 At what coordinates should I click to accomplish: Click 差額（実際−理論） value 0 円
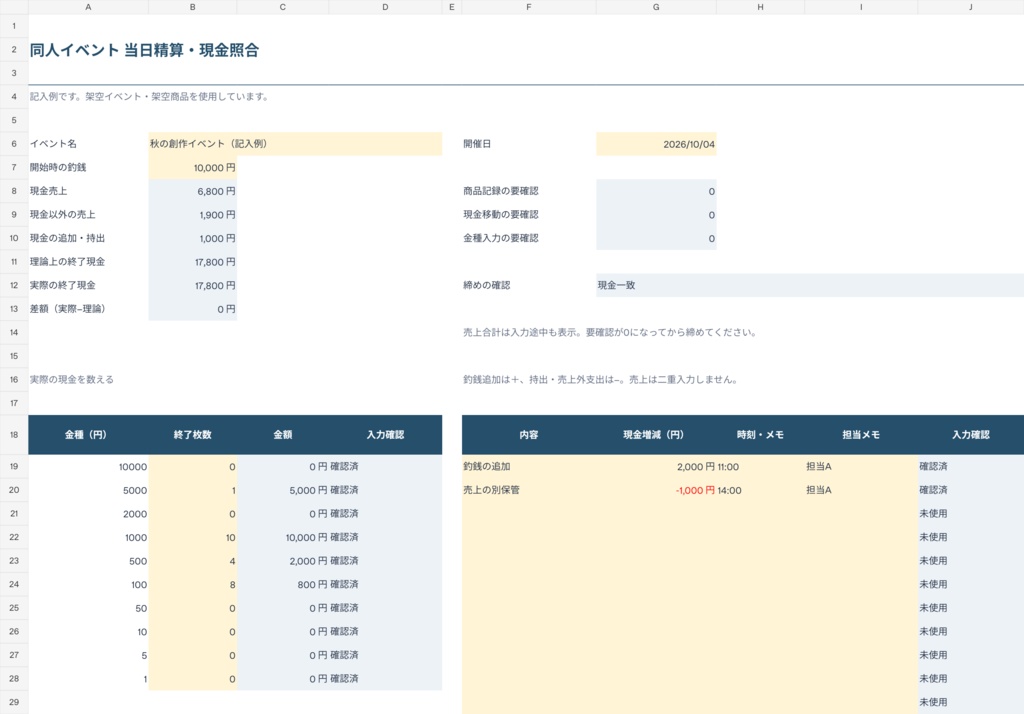pyautogui.click(x=193, y=308)
